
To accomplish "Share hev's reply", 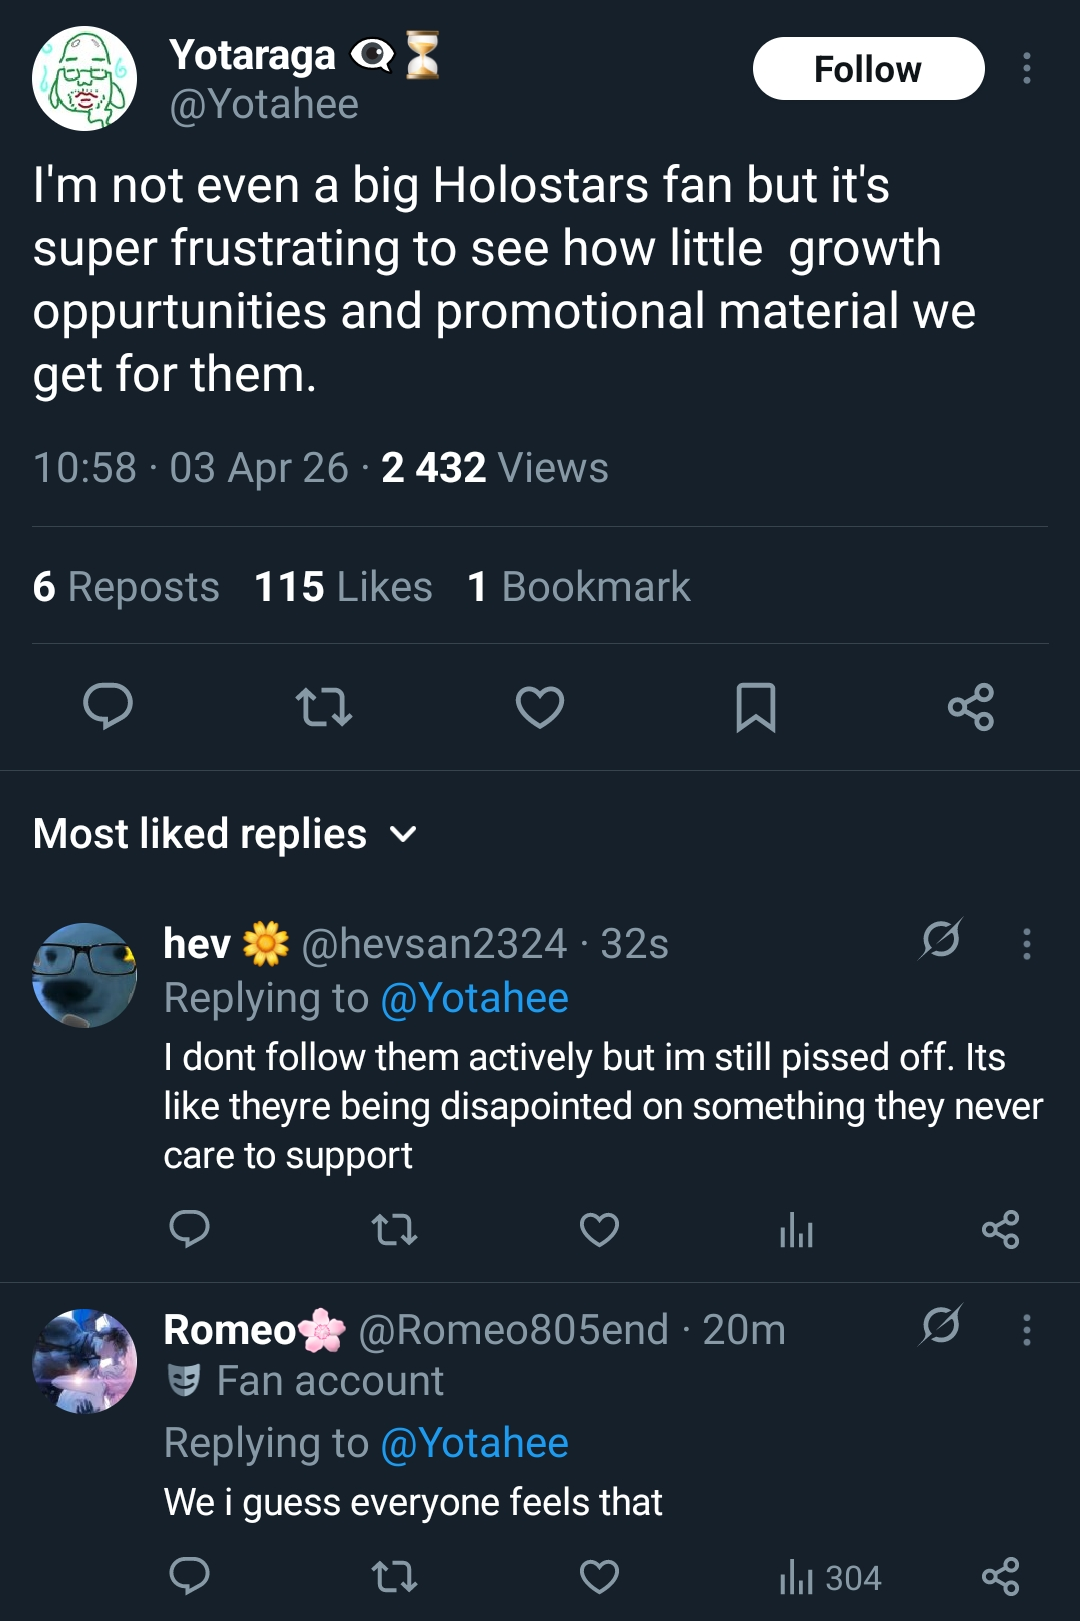I will (x=1000, y=1229).
